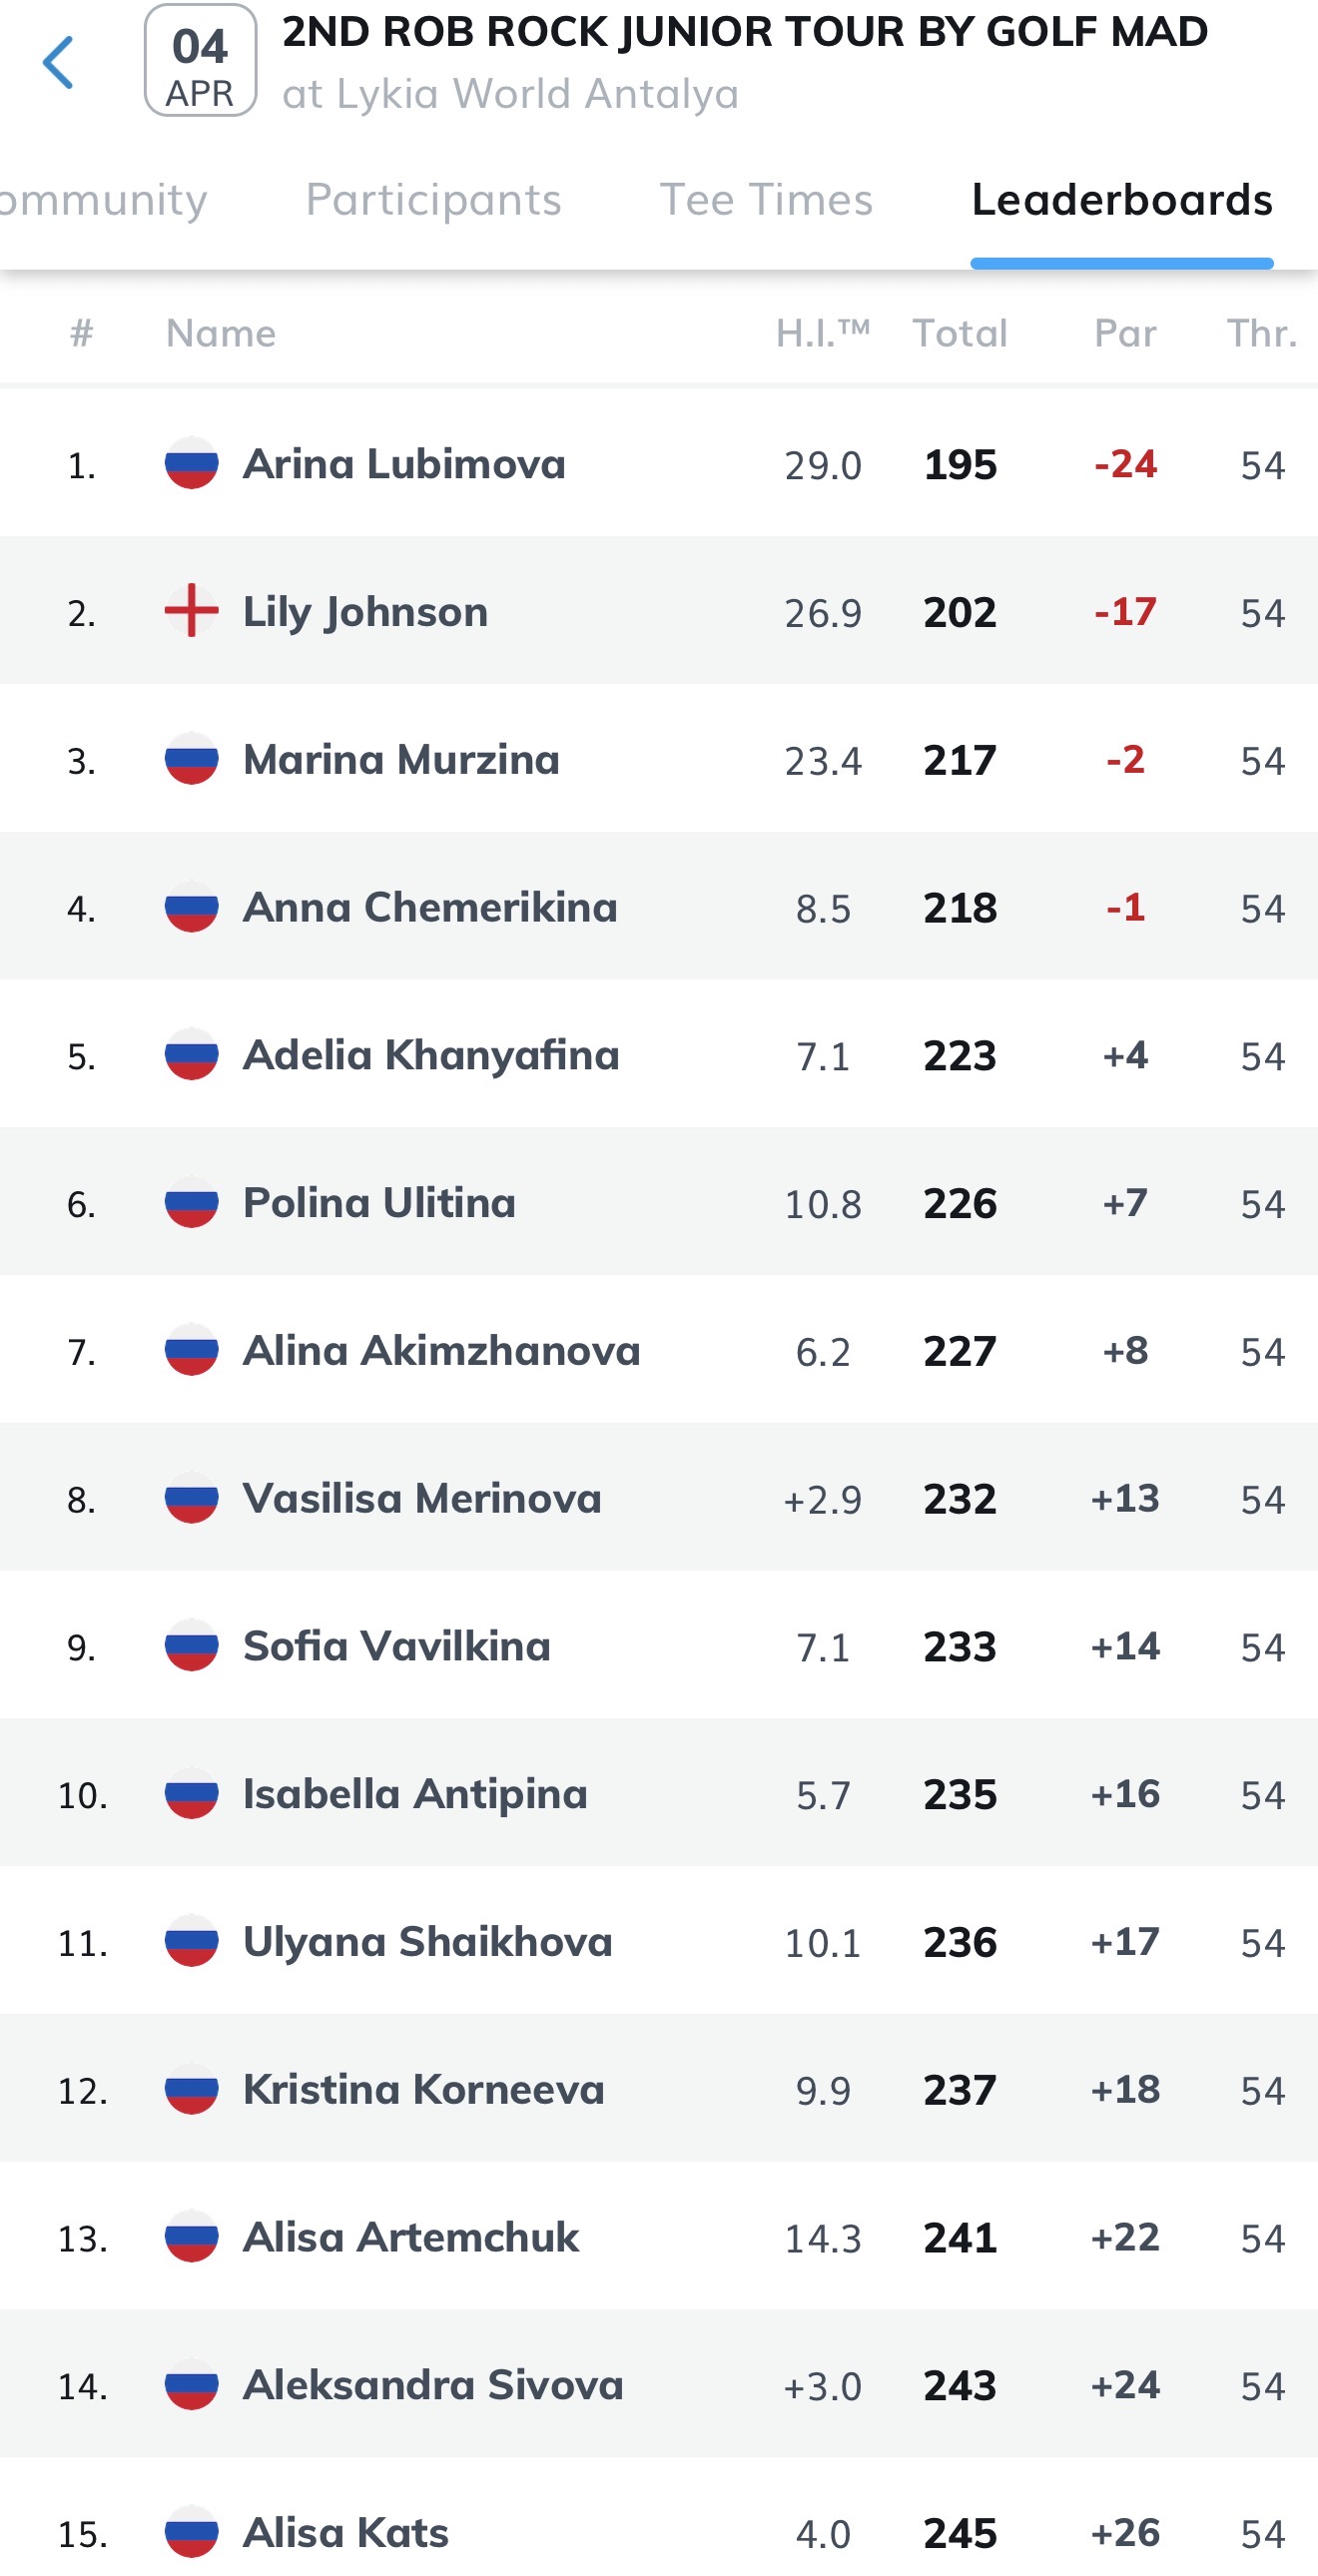This screenshot has height=2576, width=1318.
Task: Click the H.I. column header
Action: coord(822,333)
